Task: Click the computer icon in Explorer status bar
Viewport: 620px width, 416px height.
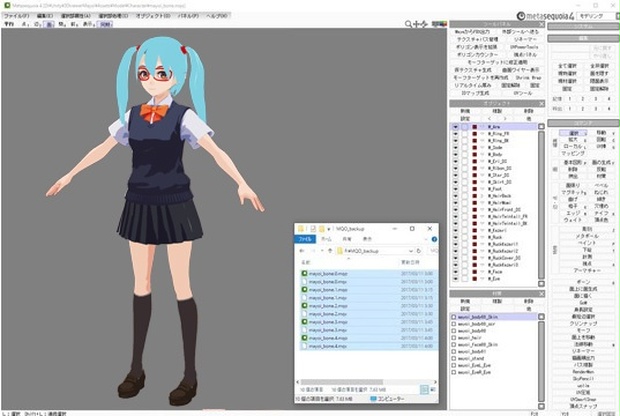Action: click(x=372, y=399)
